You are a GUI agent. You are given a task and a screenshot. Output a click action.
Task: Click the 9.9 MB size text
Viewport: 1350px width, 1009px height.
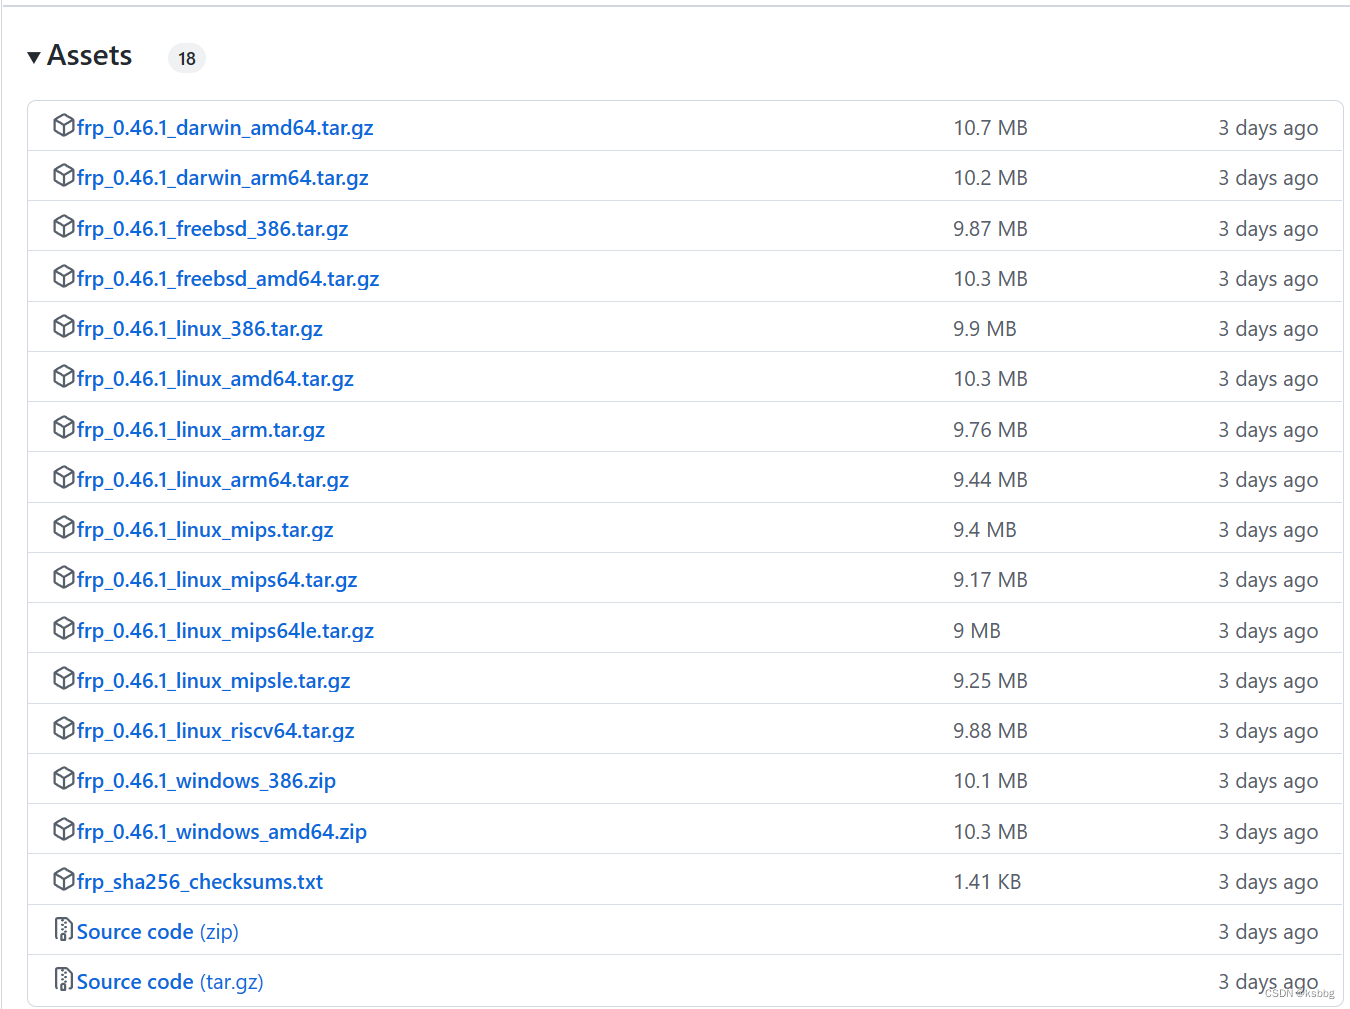coord(985,329)
